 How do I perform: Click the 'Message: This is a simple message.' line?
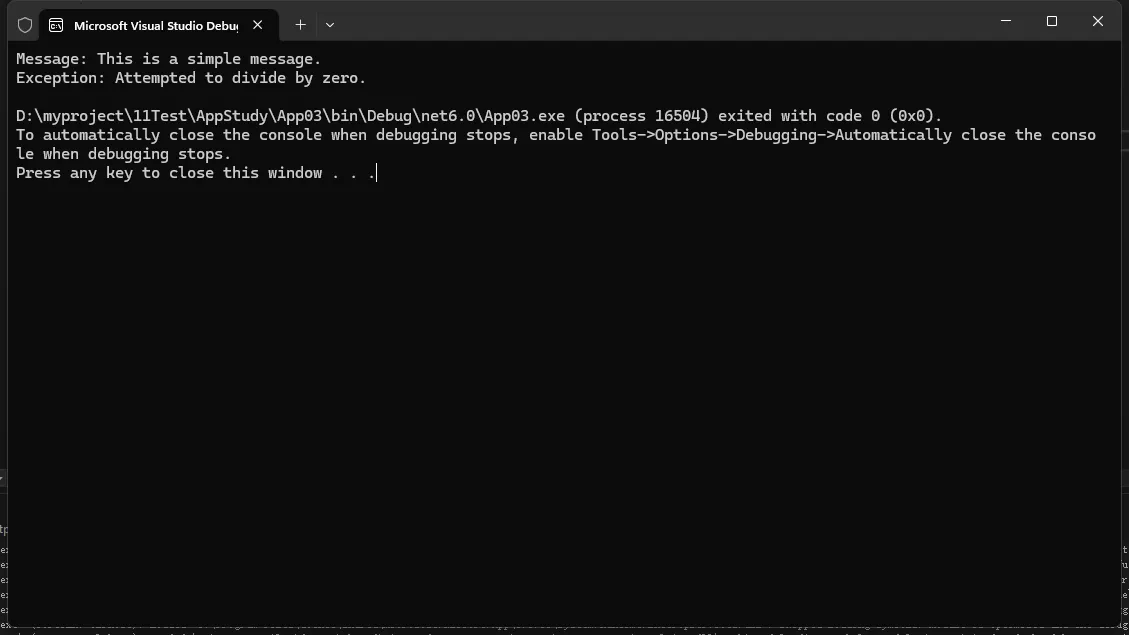point(168,59)
